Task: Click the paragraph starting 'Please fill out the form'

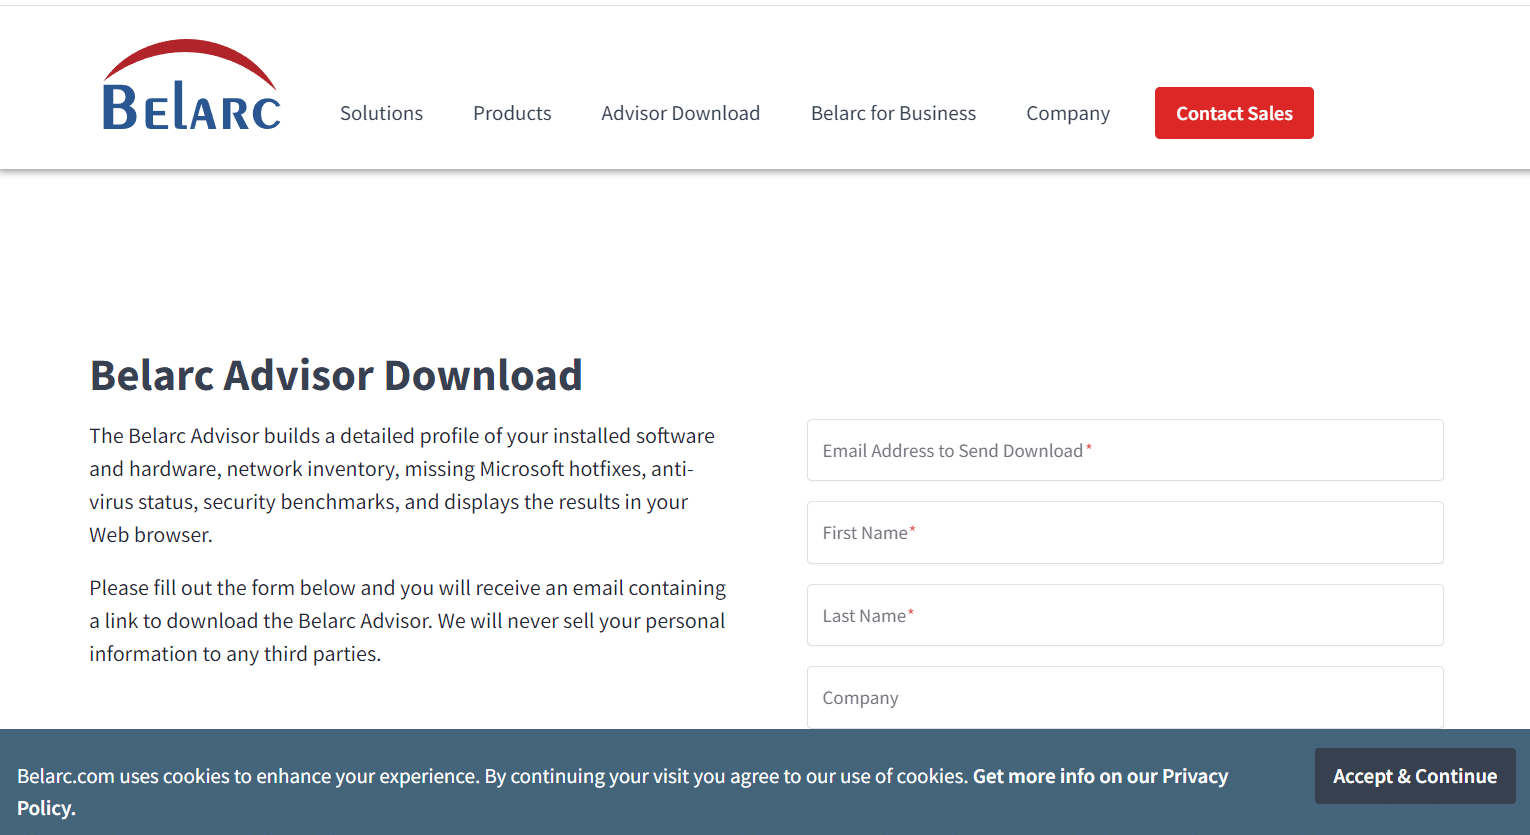Action: click(x=408, y=621)
